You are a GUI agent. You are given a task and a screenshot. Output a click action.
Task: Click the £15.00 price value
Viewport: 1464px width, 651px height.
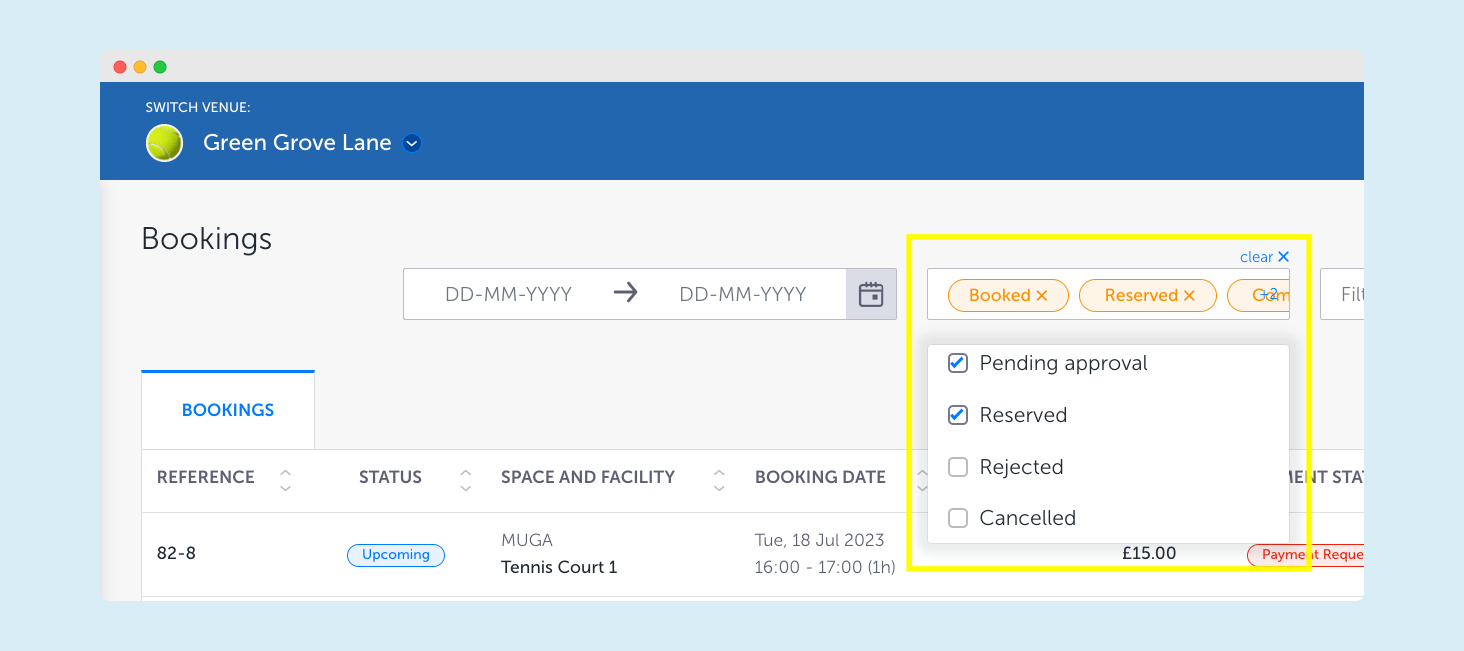tap(1149, 553)
